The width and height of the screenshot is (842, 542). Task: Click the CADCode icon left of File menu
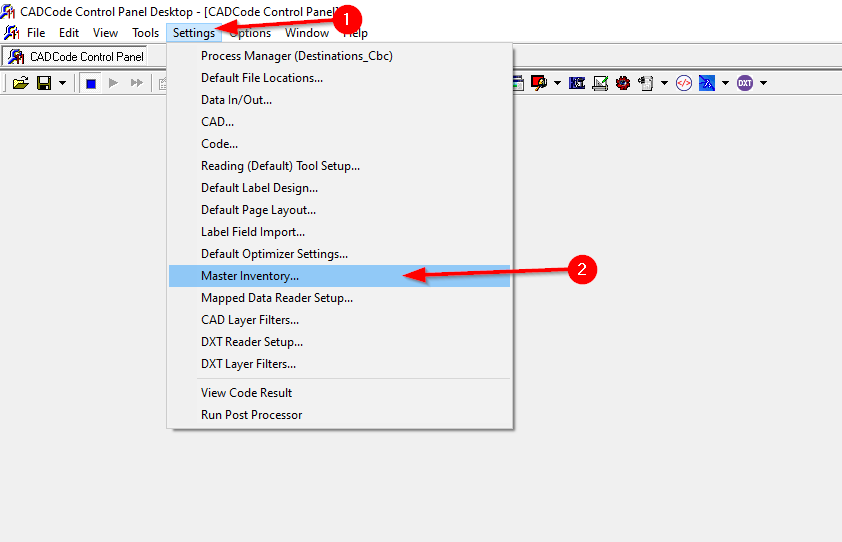(11, 33)
